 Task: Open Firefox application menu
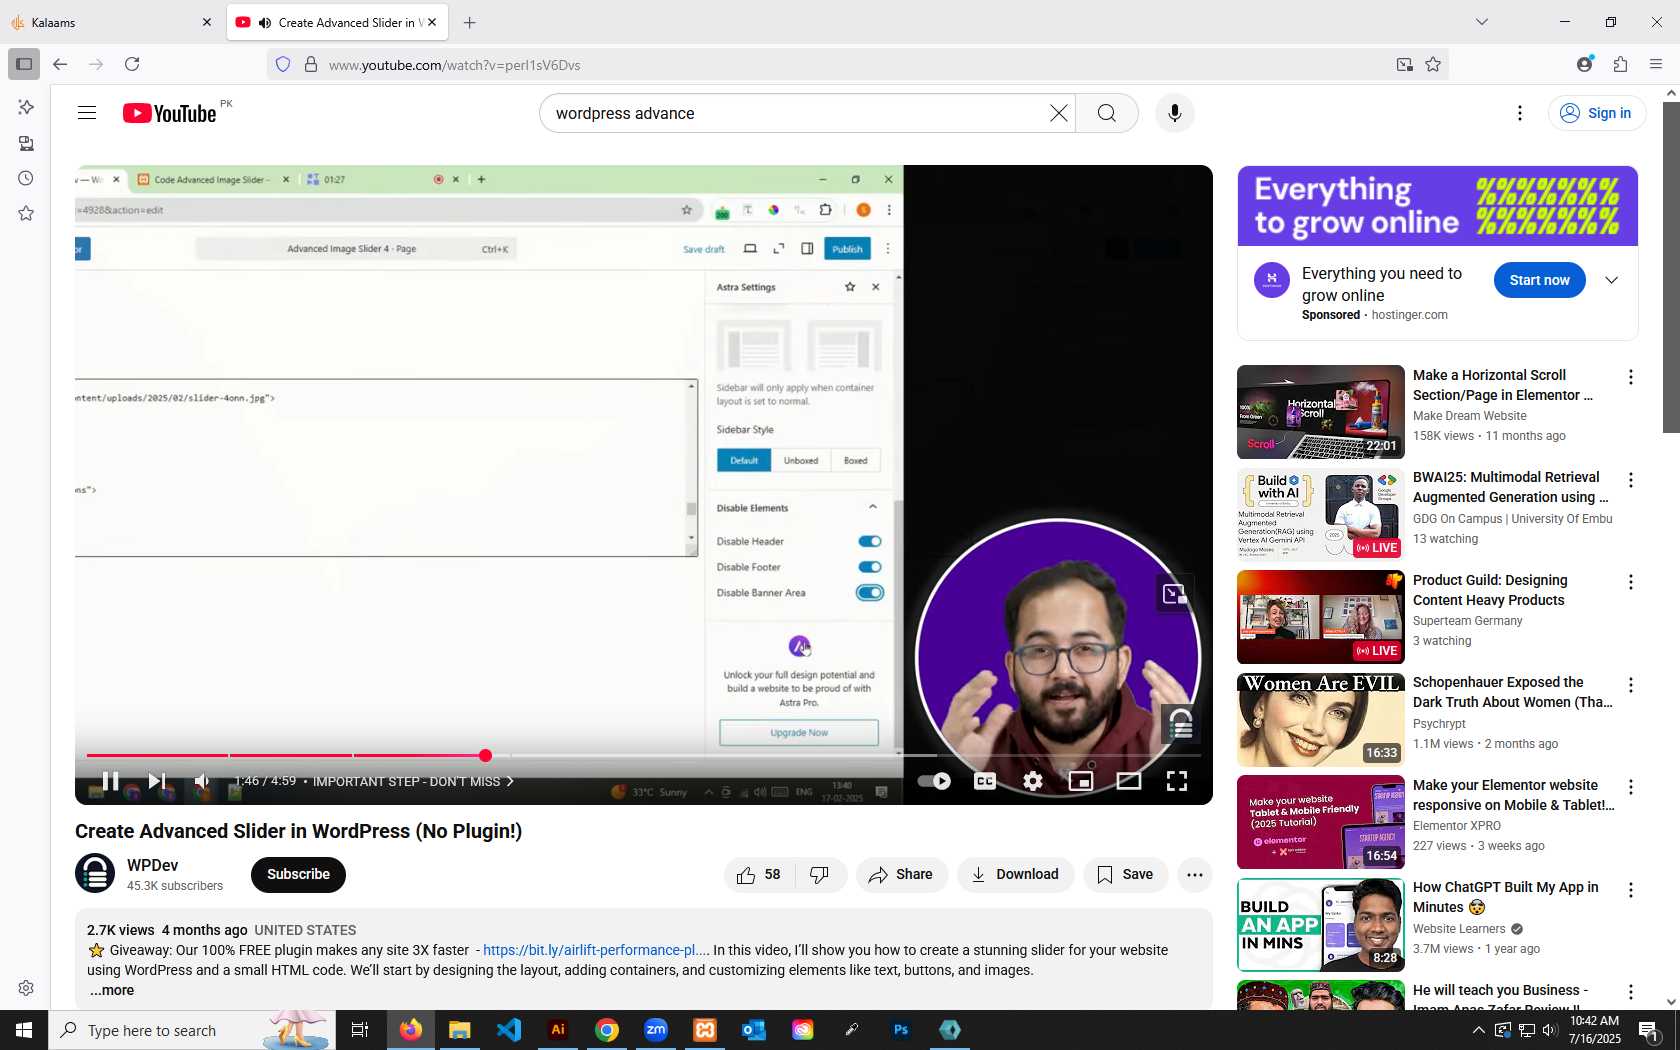(1656, 64)
